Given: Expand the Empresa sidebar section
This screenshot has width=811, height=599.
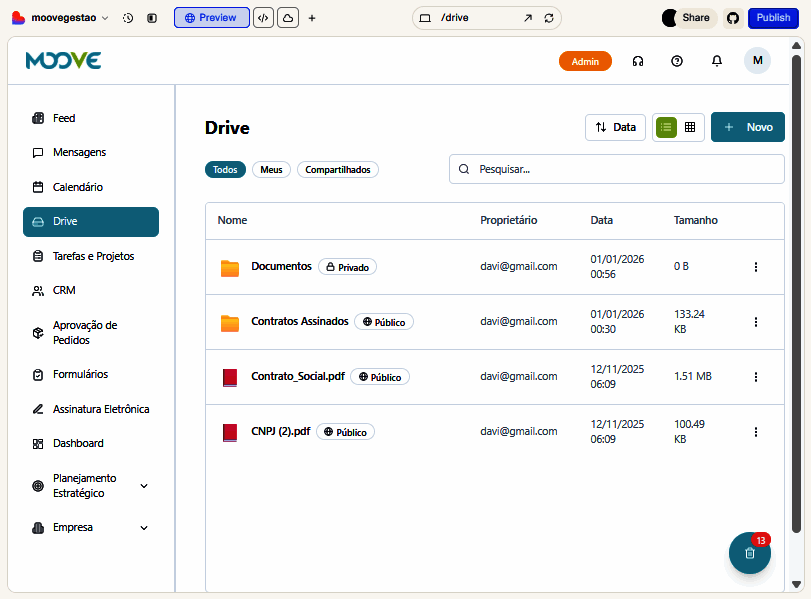Looking at the screenshot, I should [x=144, y=528].
